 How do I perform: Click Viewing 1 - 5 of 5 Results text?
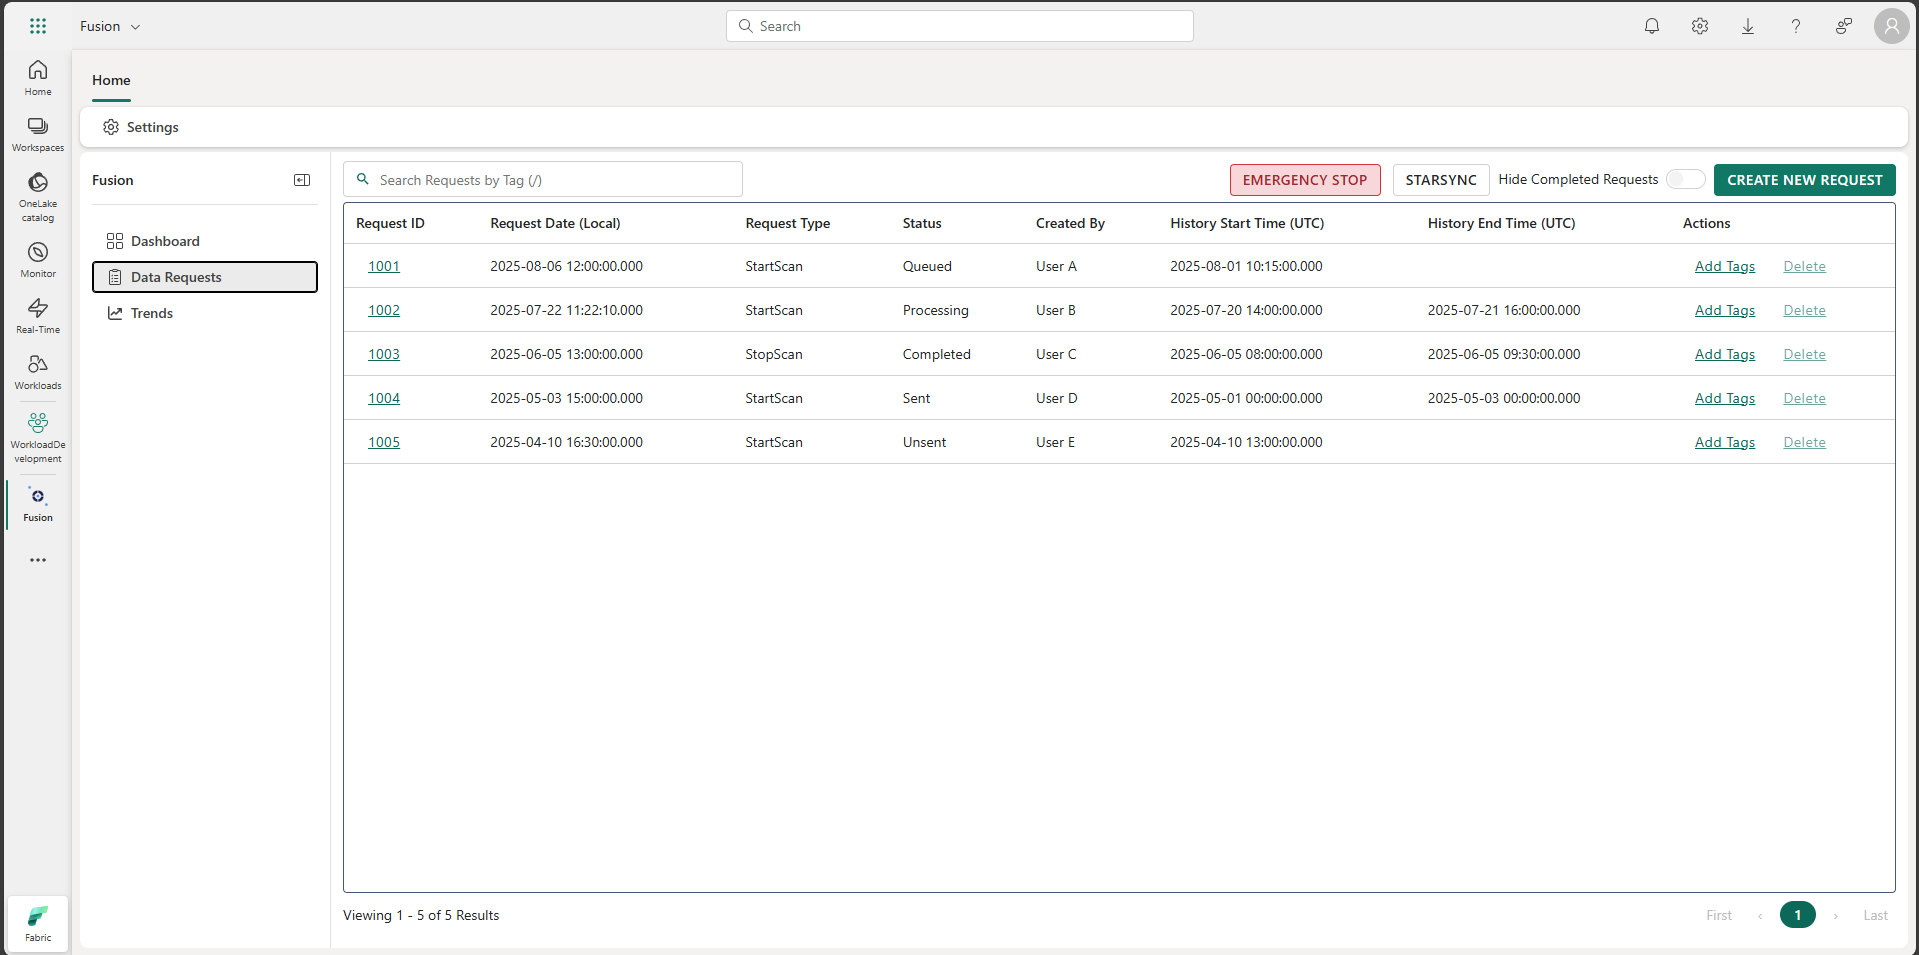click(421, 915)
